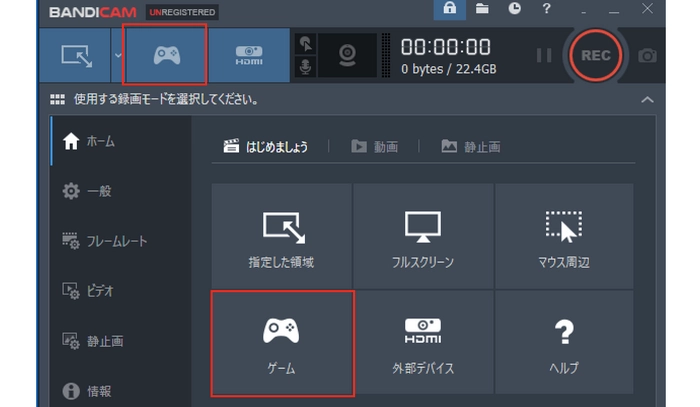Image resolution: width=700 pixels, height=407 pixels.
Task: Click the 0 bytes / 22.4GB storage text
Action: tap(448, 69)
